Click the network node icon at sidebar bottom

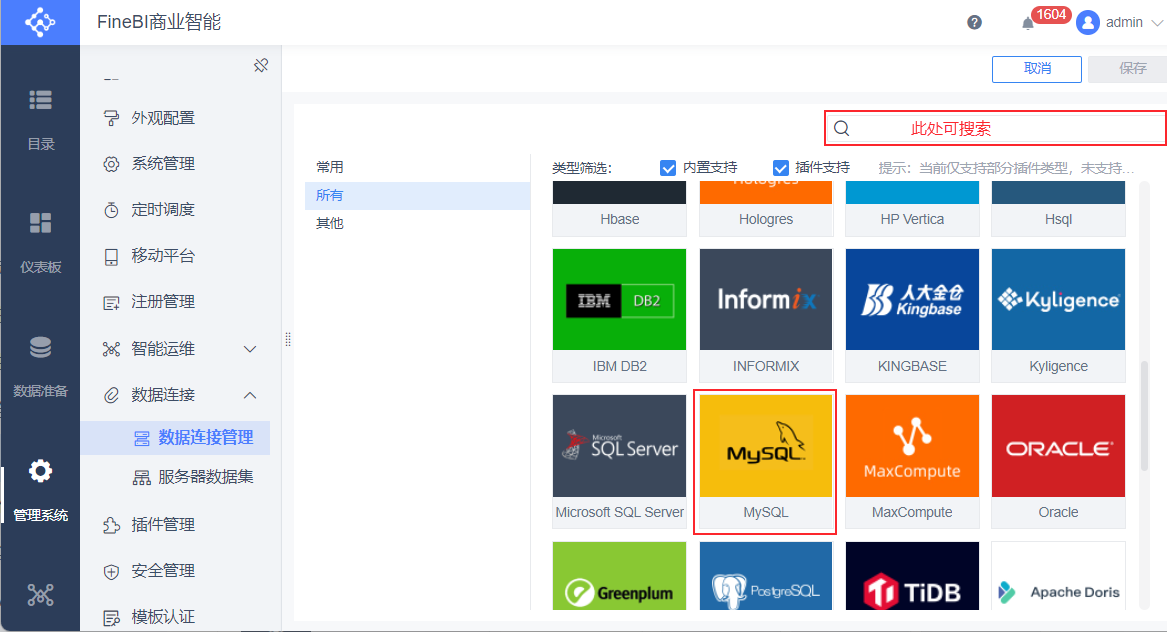tap(40, 595)
